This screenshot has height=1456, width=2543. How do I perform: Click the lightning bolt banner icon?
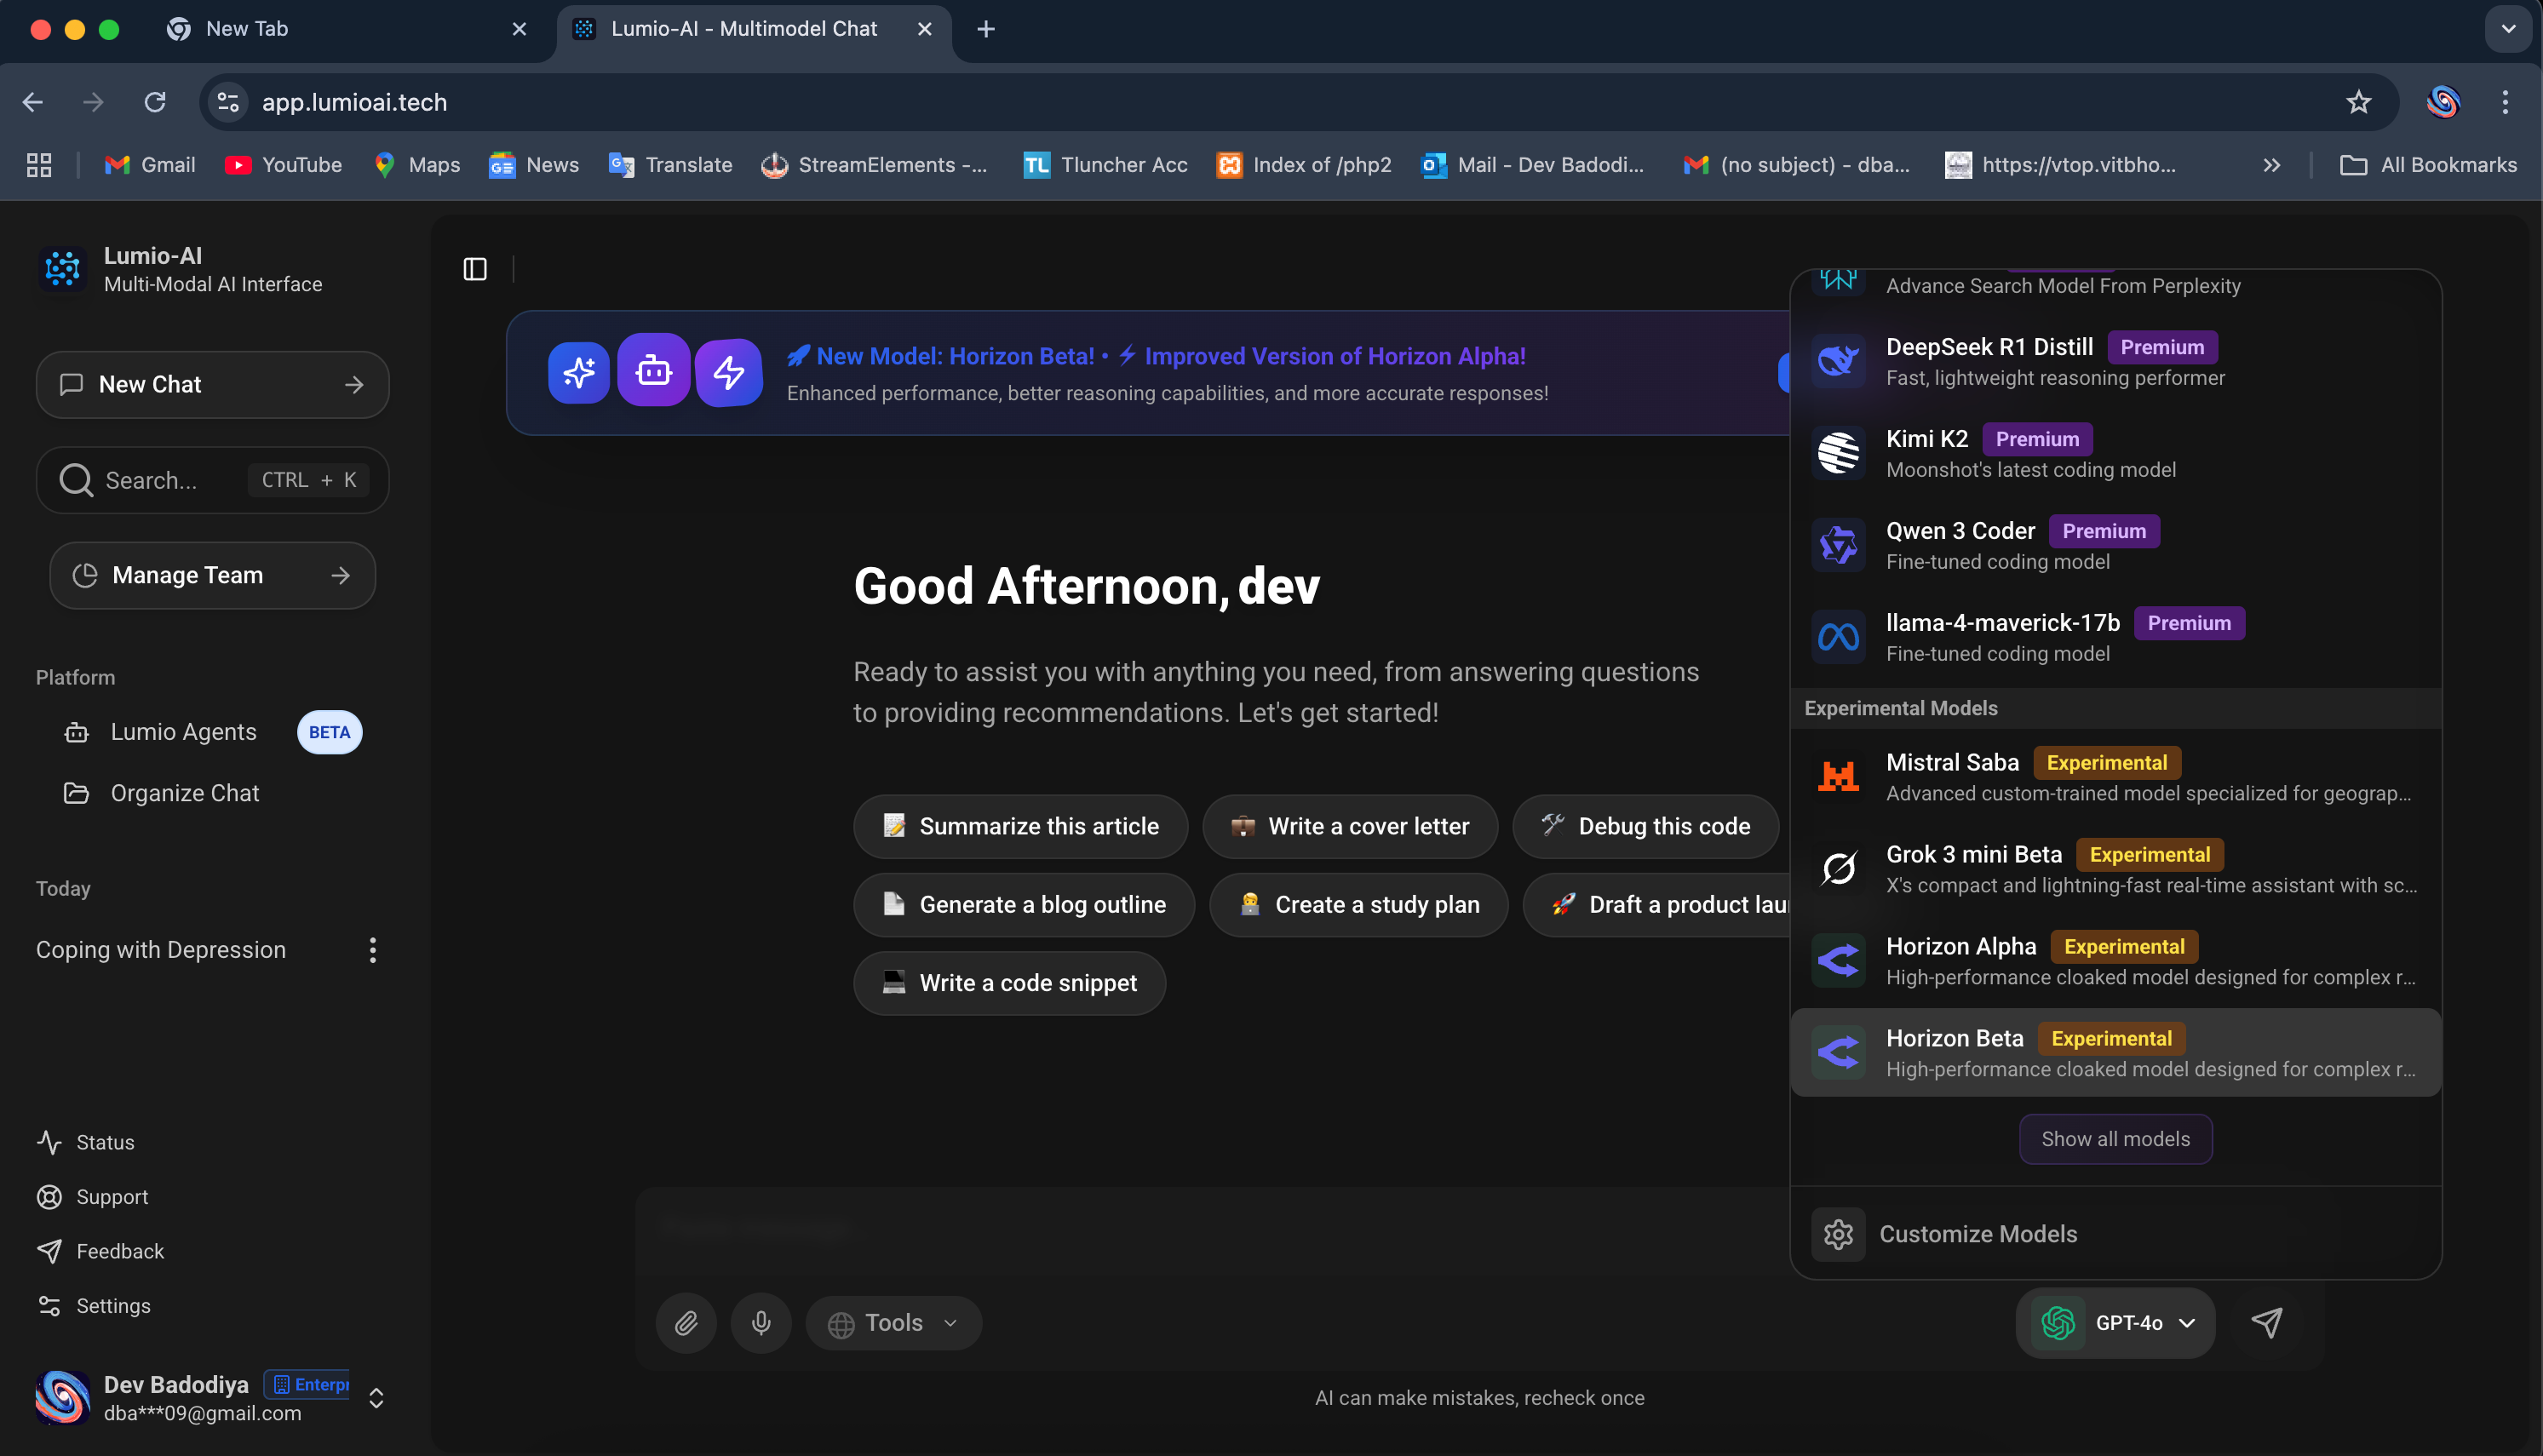(x=728, y=373)
